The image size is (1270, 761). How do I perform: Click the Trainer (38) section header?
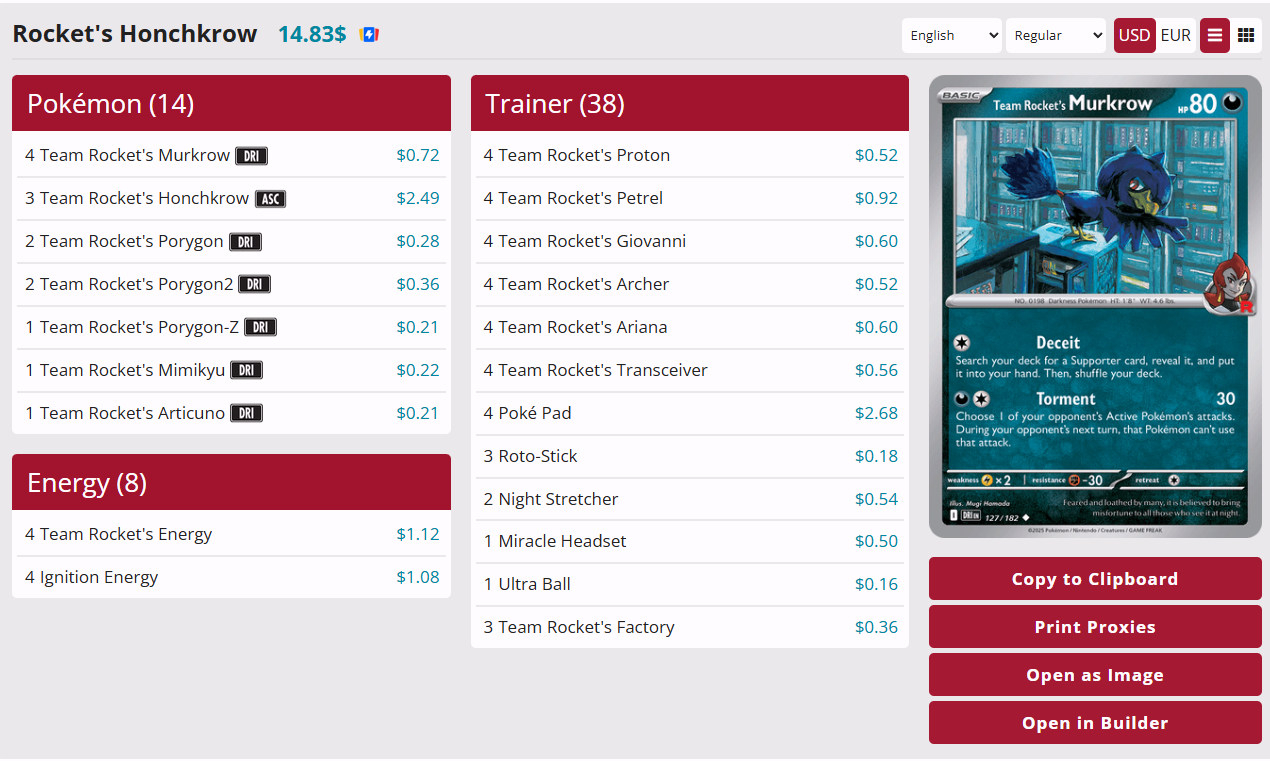coord(690,103)
